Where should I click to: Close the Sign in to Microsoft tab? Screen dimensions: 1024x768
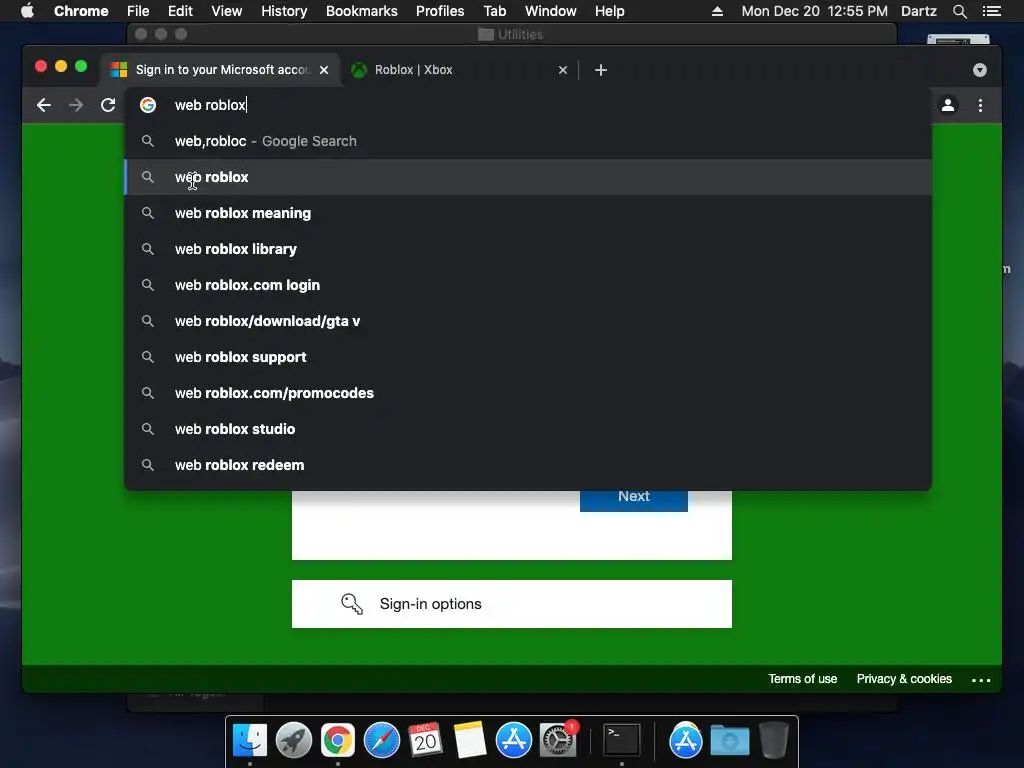pos(324,70)
